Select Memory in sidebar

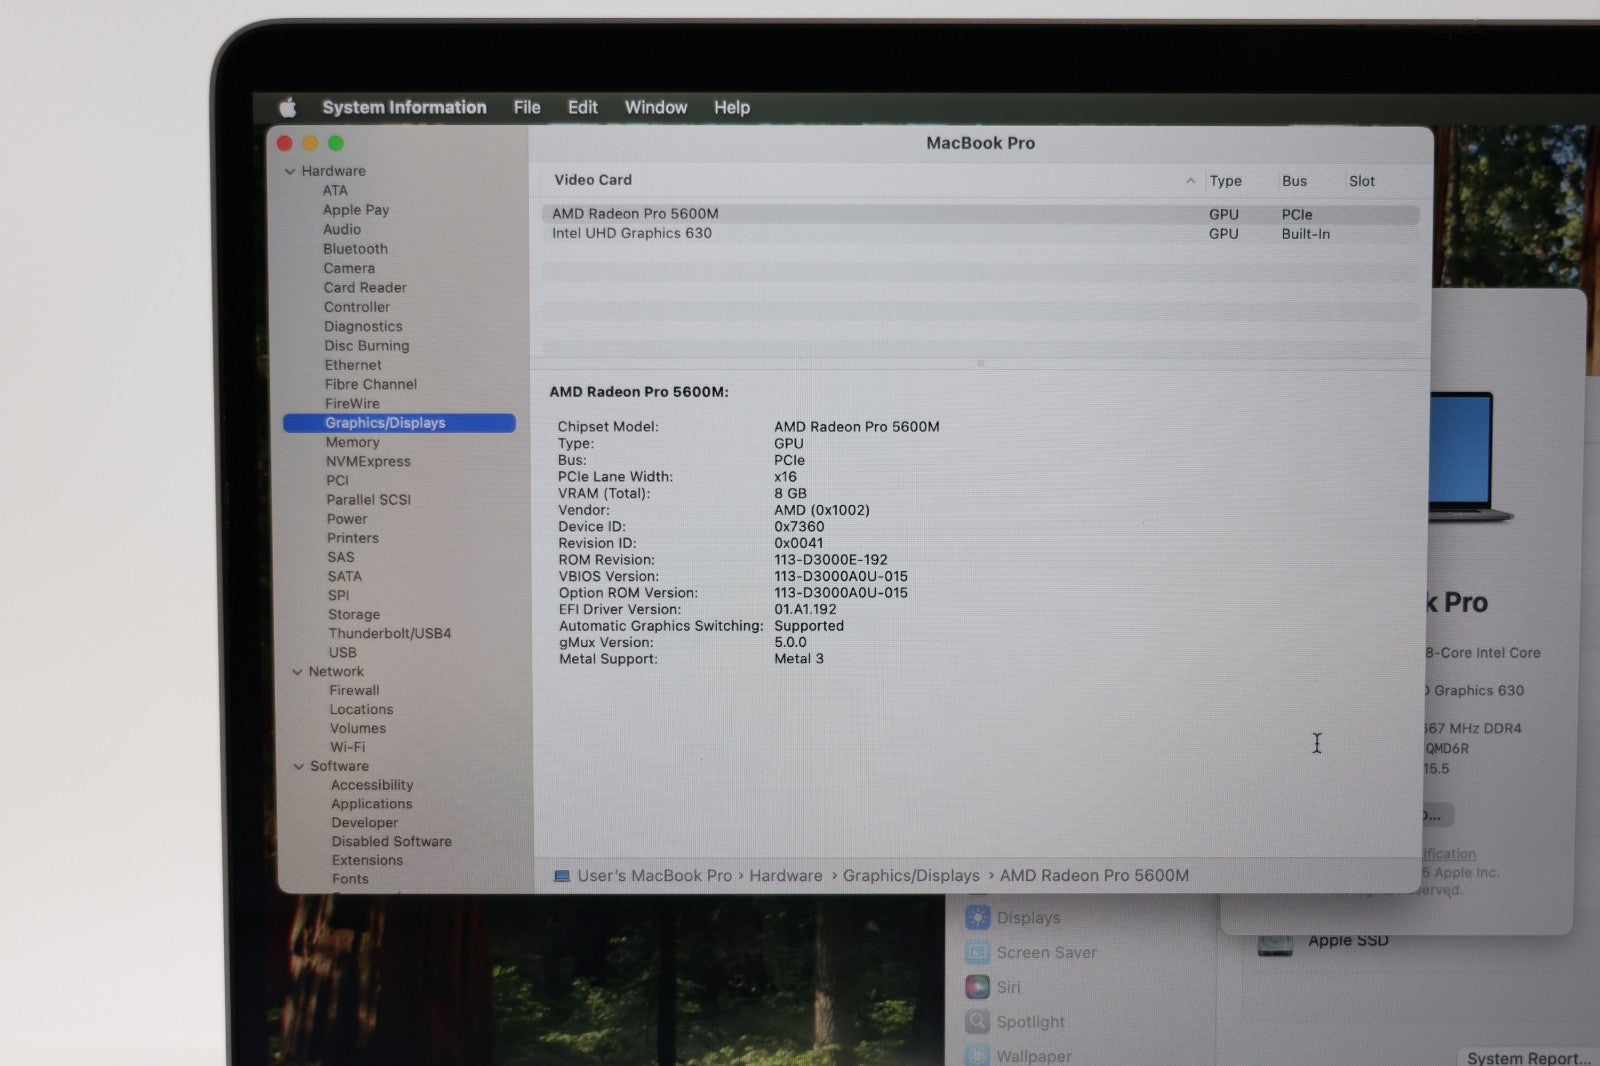point(353,442)
